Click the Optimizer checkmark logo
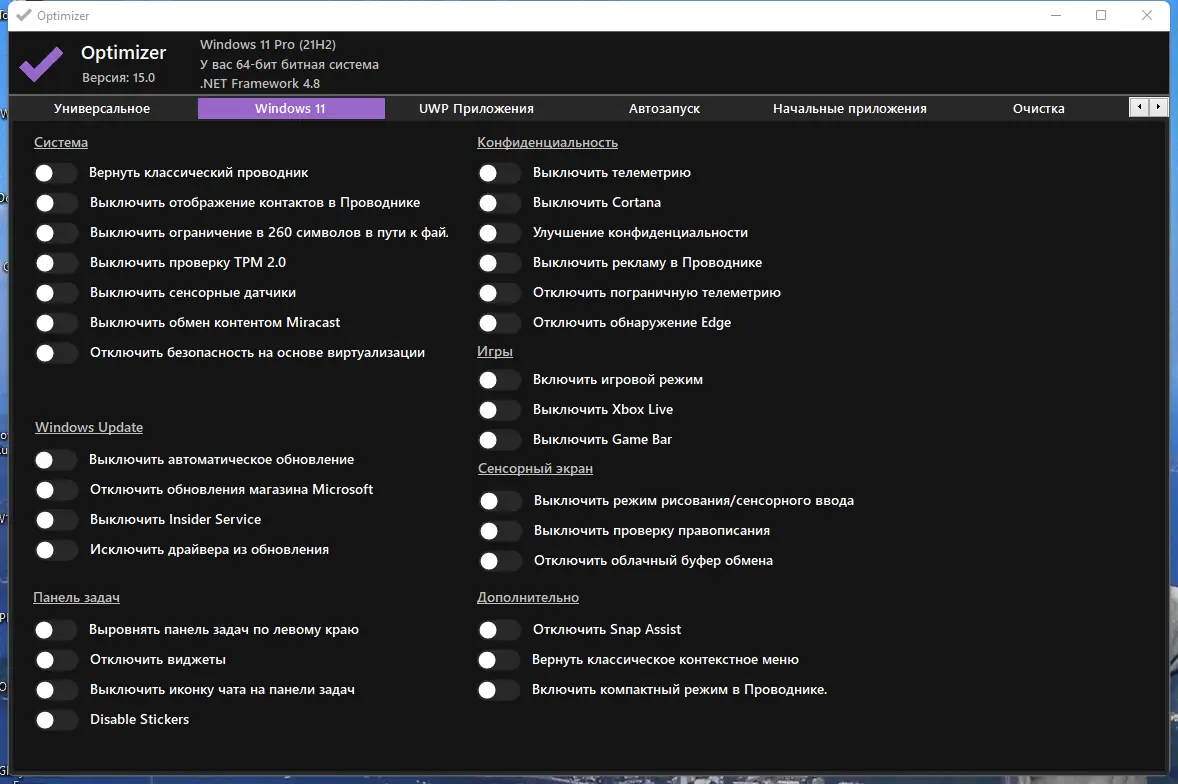The image size is (1178, 784). [40, 63]
